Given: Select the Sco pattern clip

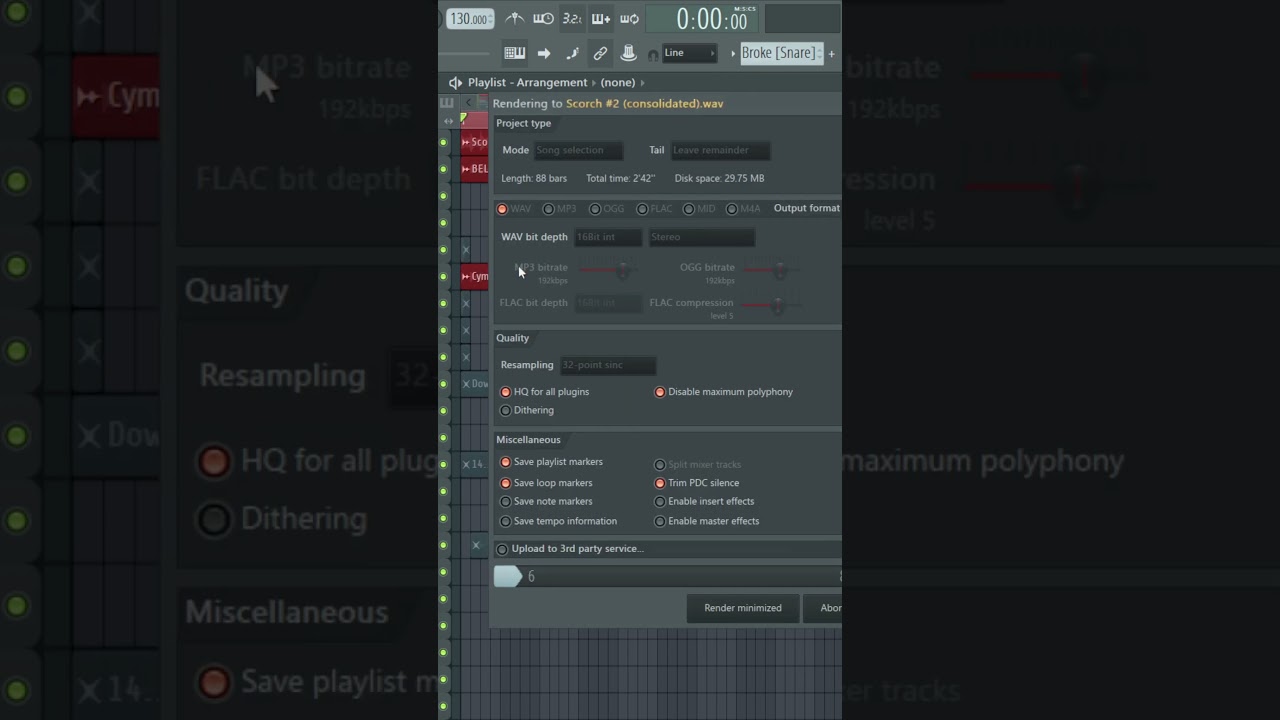Looking at the screenshot, I should pos(475,142).
